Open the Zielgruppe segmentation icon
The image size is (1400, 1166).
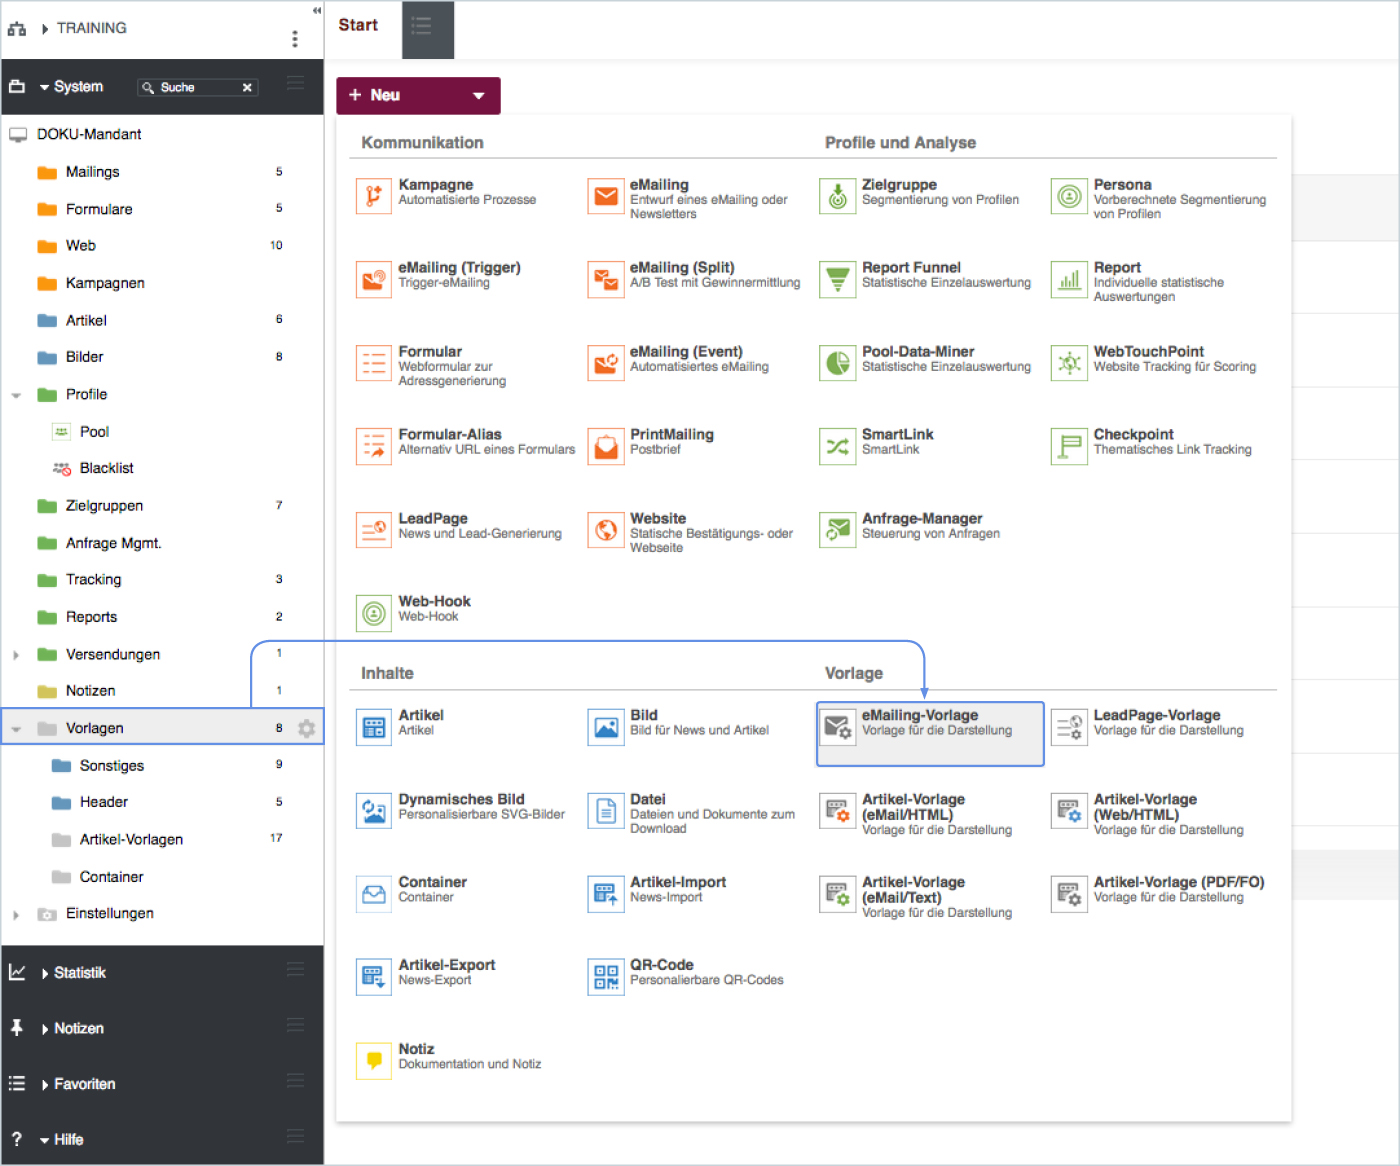point(837,196)
